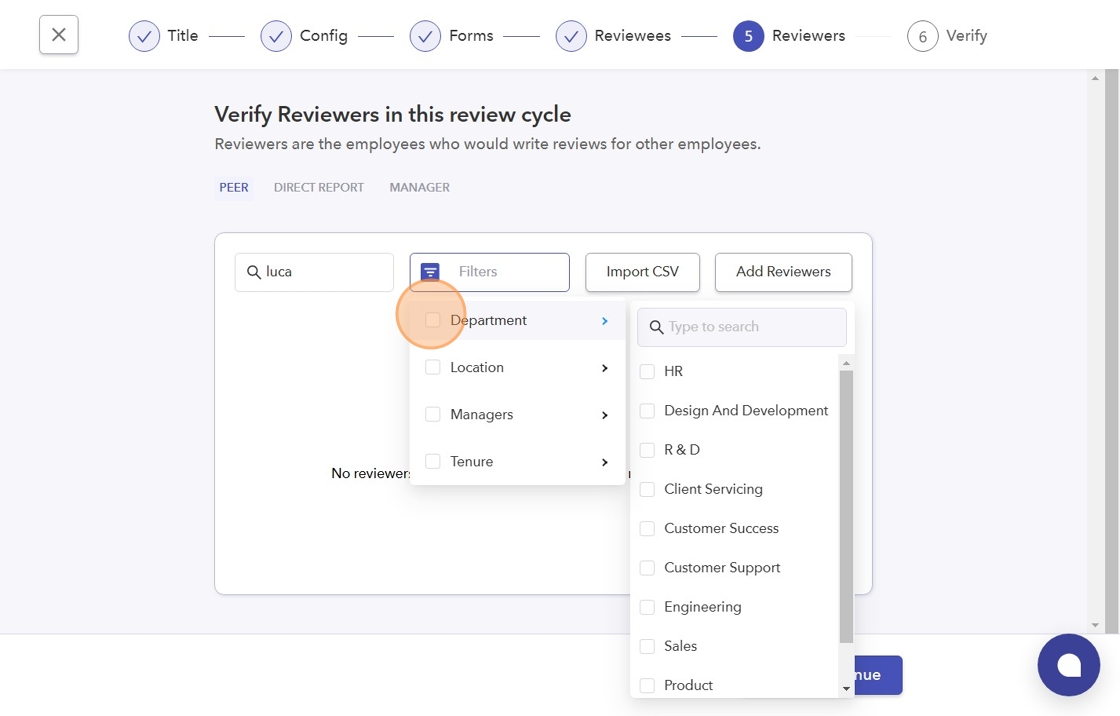The width and height of the screenshot is (1120, 716).
Task: Click the Filters funnel icon
Action: tap(430, 272)
